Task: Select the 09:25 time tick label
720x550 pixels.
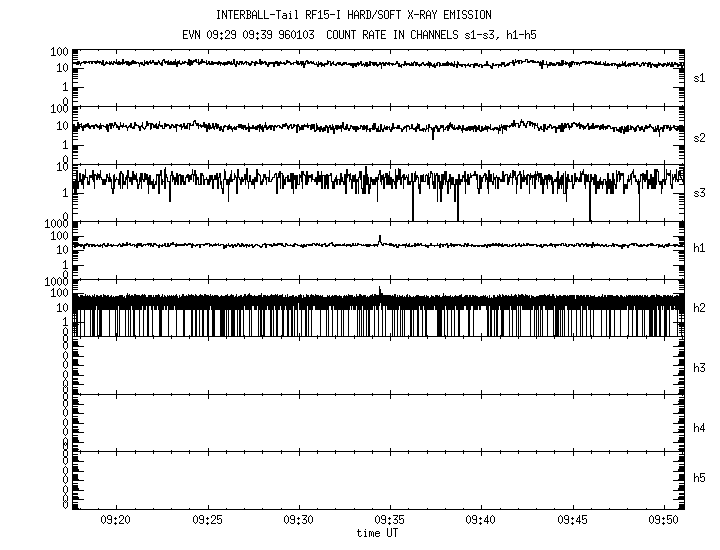Action: click(x=207, y=521)
